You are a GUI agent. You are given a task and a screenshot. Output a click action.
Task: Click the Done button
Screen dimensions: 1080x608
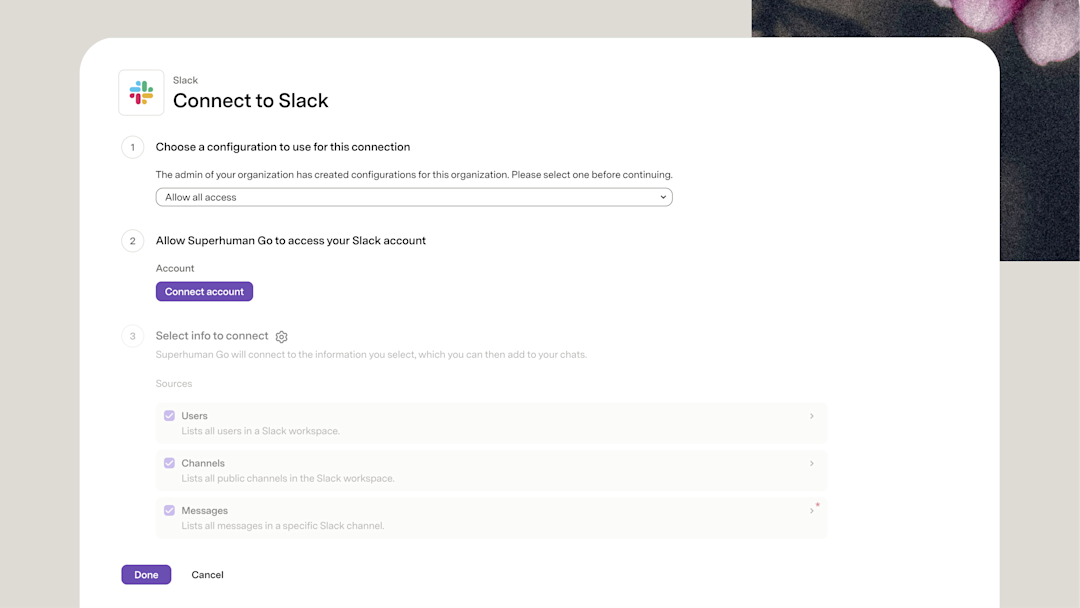[146, 574]
